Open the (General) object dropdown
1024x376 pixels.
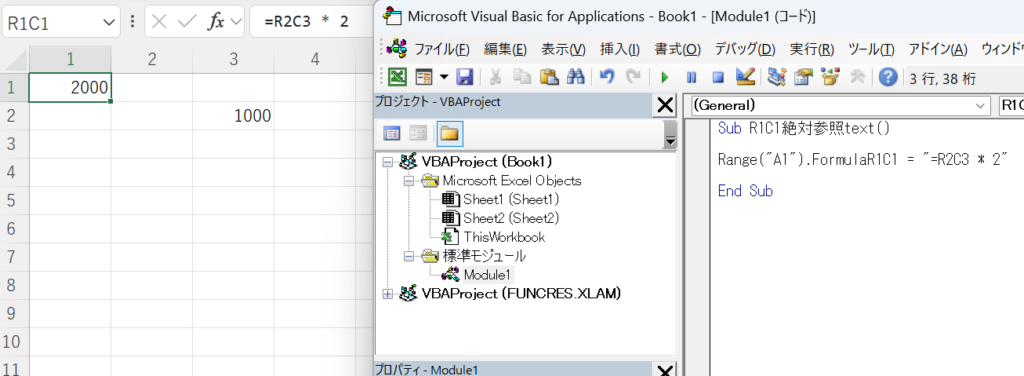point(981,106)
